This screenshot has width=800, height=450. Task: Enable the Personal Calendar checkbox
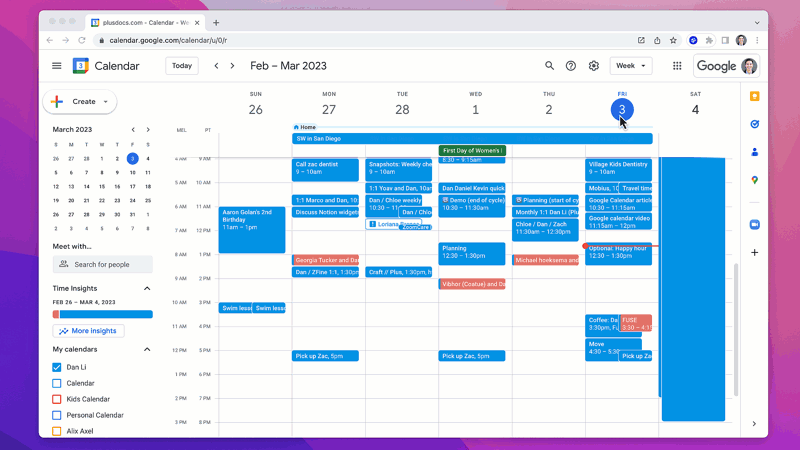[x=57, y=415]
